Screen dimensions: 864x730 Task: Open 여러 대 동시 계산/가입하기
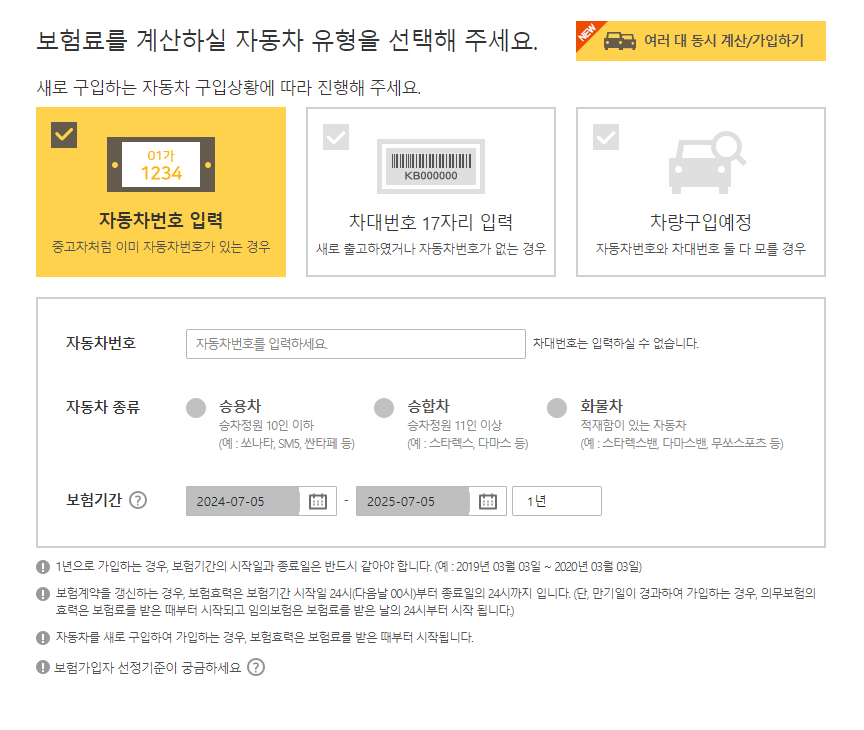tap(717, 40)
